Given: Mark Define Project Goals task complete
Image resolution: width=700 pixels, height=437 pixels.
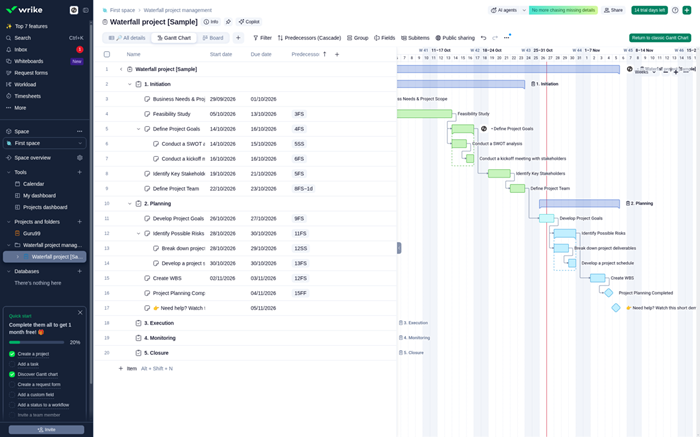Looking at the screenshot, I should coord(147,129).
